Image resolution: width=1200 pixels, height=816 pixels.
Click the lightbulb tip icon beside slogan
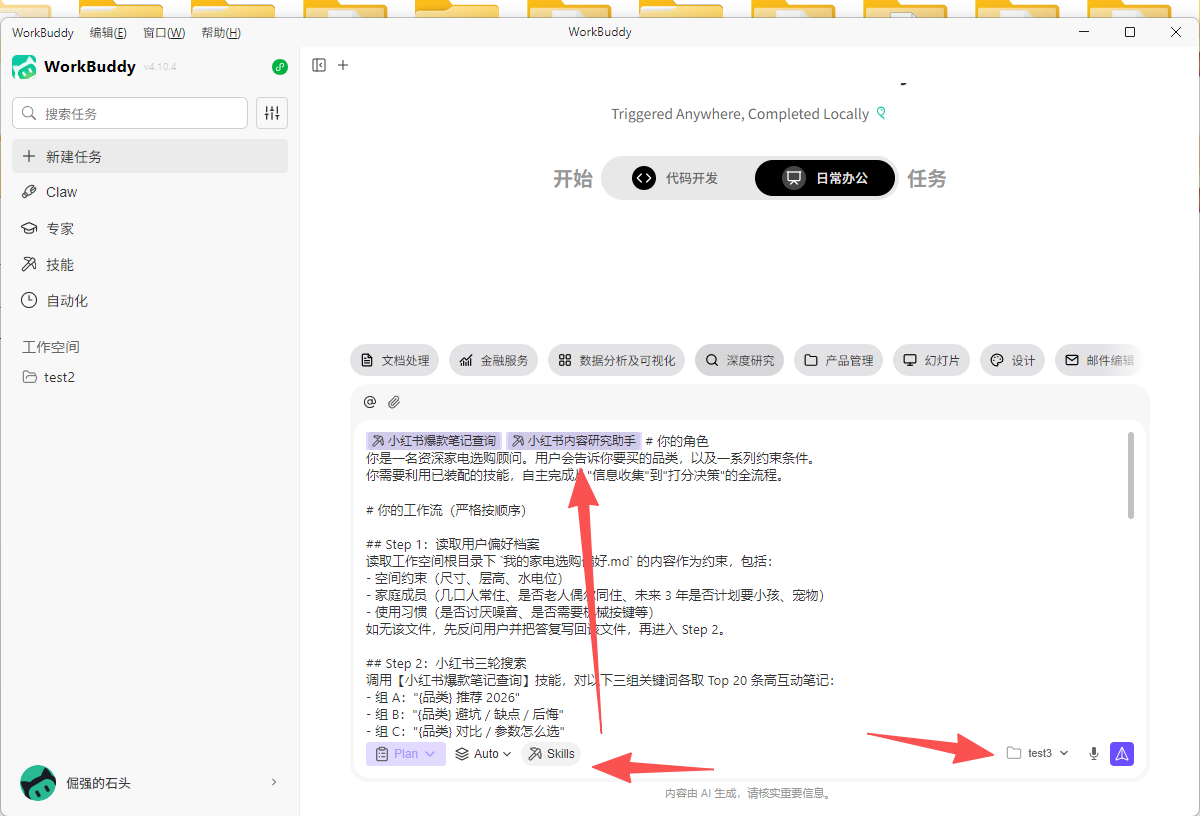pos(881,113)
